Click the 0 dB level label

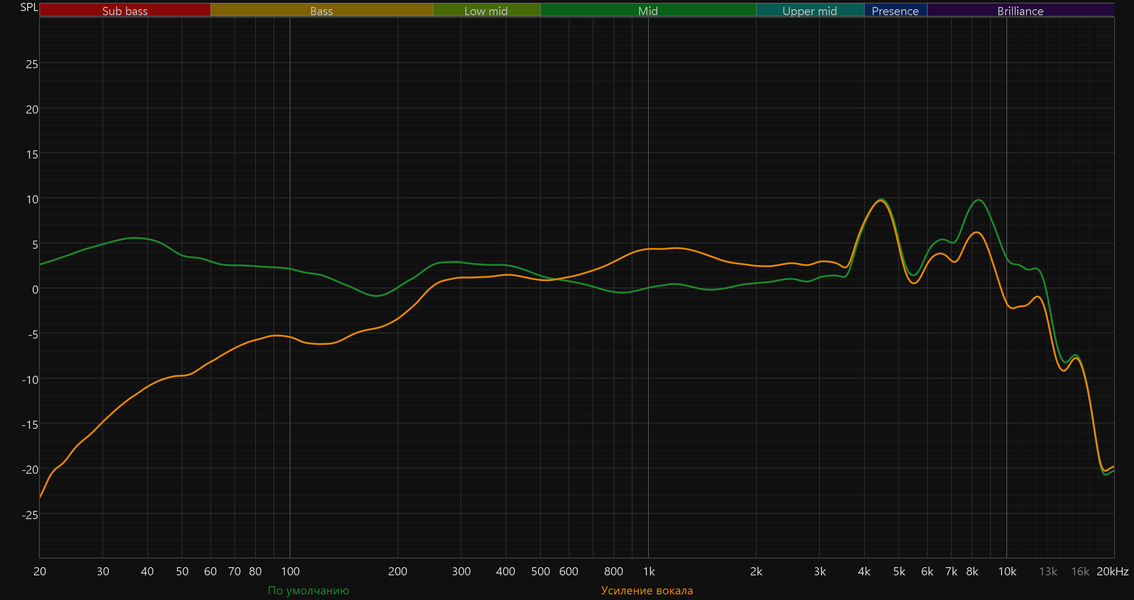34,289
